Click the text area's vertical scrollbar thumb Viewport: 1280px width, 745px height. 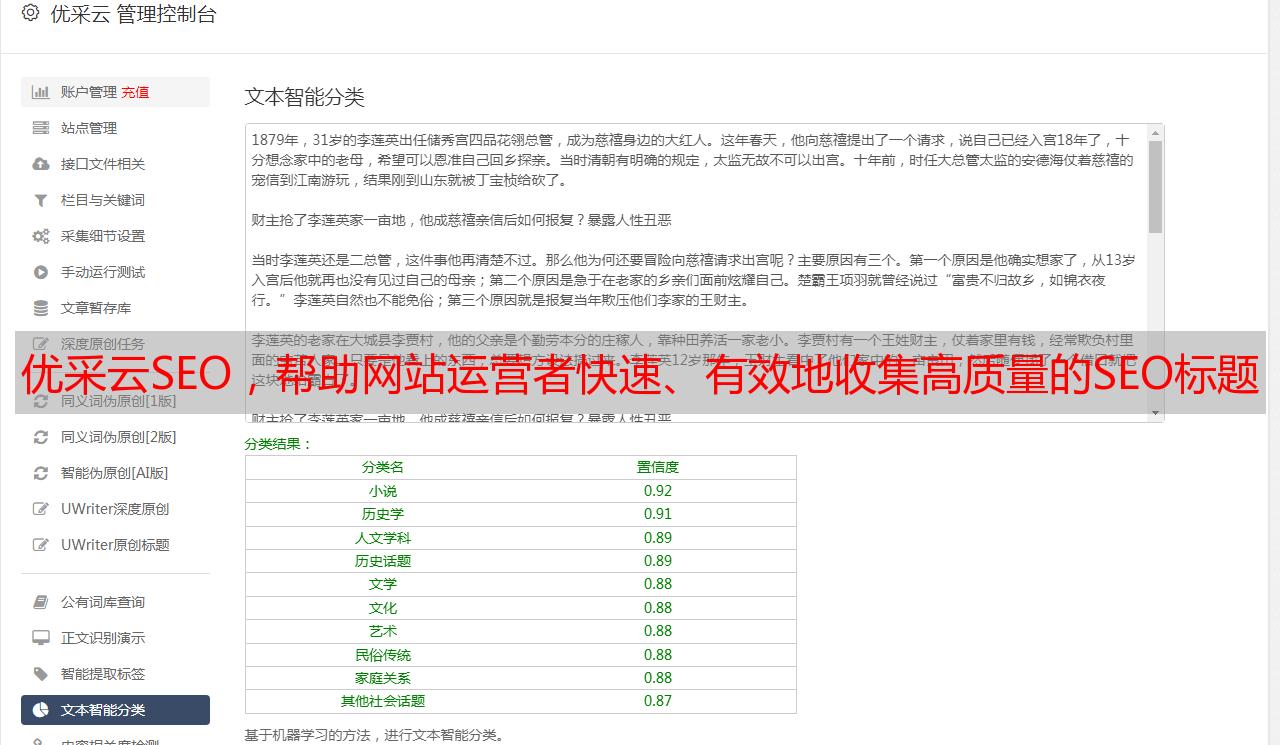click(1156, 187)
